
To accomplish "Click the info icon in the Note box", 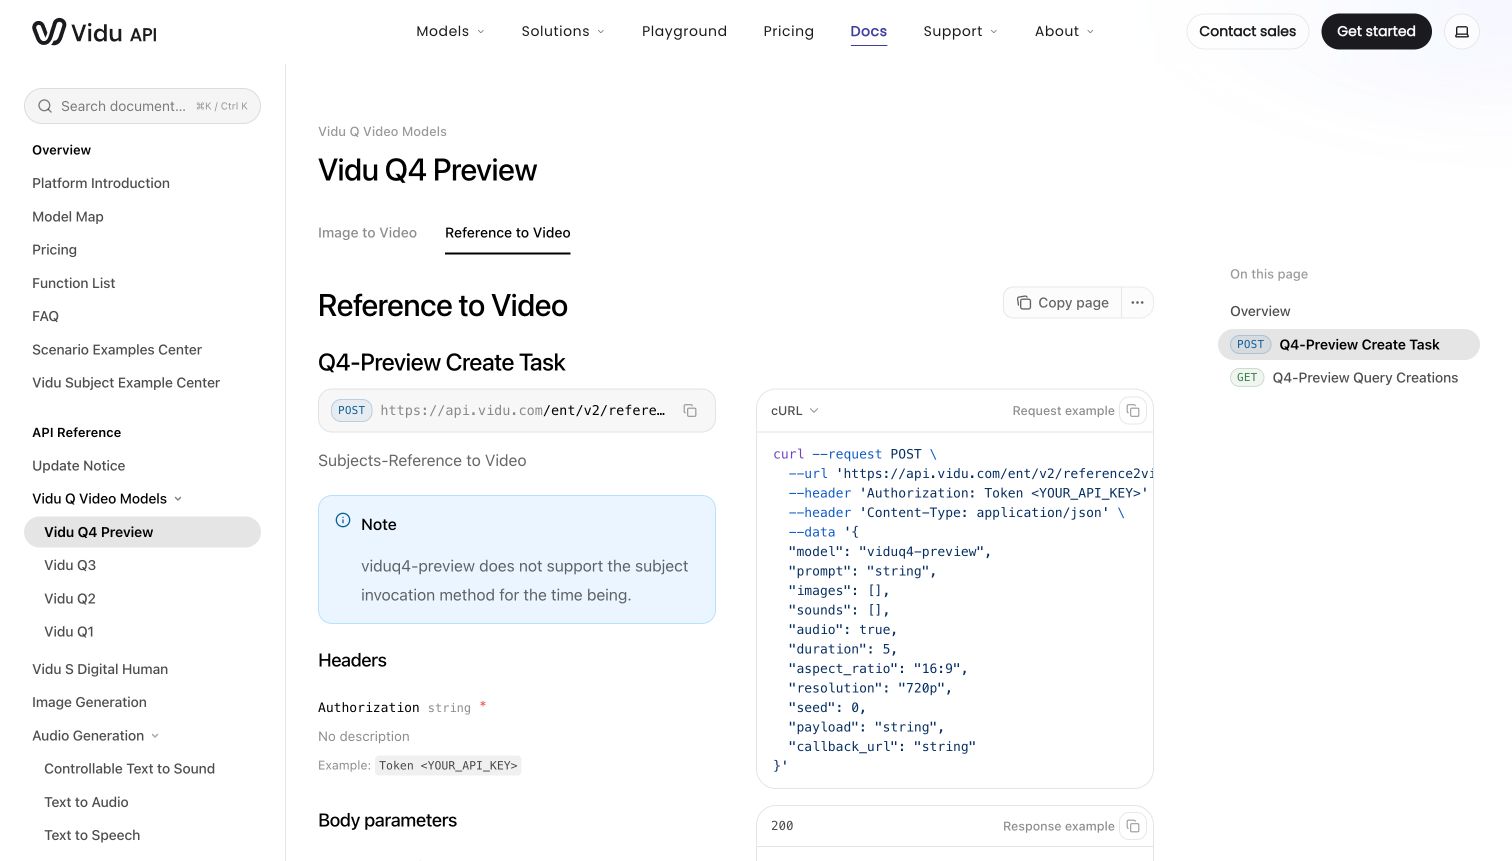I will click(x=343, y=520).
